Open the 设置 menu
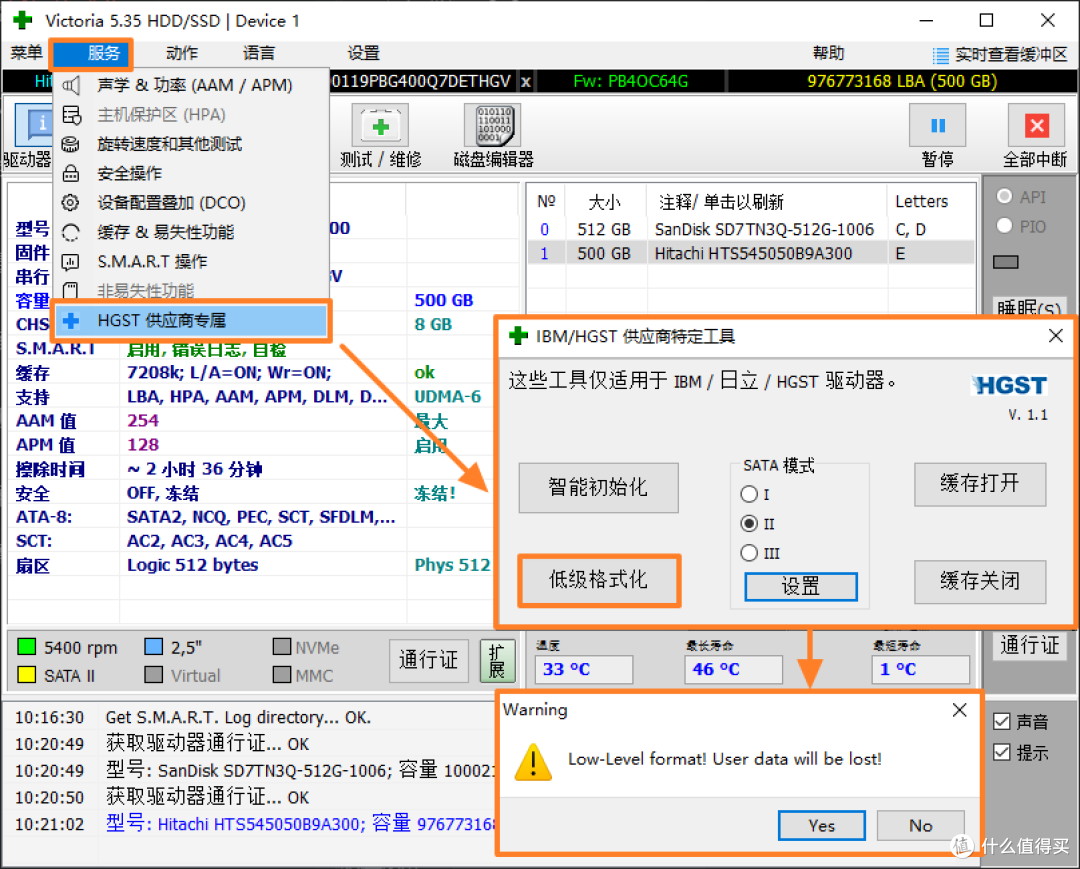The width and height of the screenshot is (1080, 869). (x=364, y=53)
